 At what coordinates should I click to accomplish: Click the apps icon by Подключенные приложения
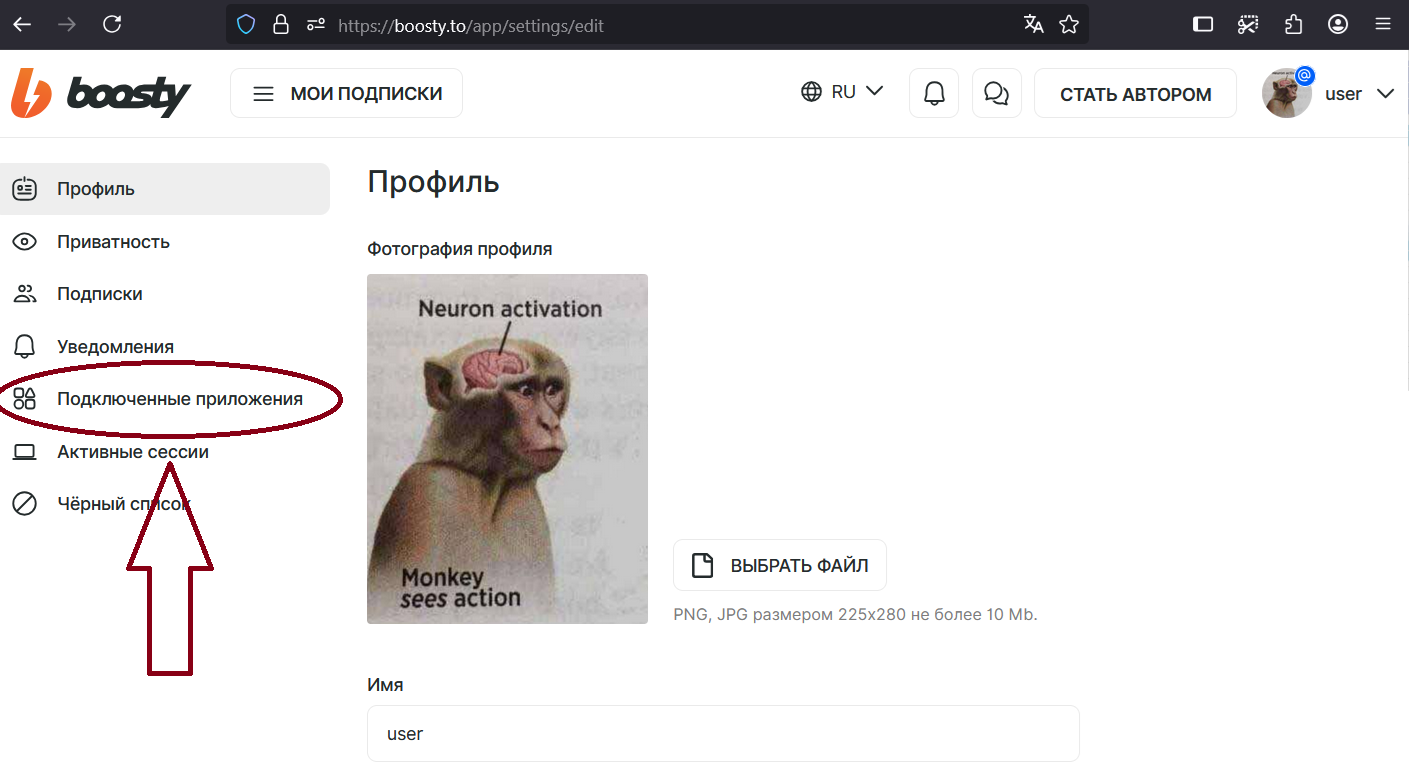click(25, 399)
